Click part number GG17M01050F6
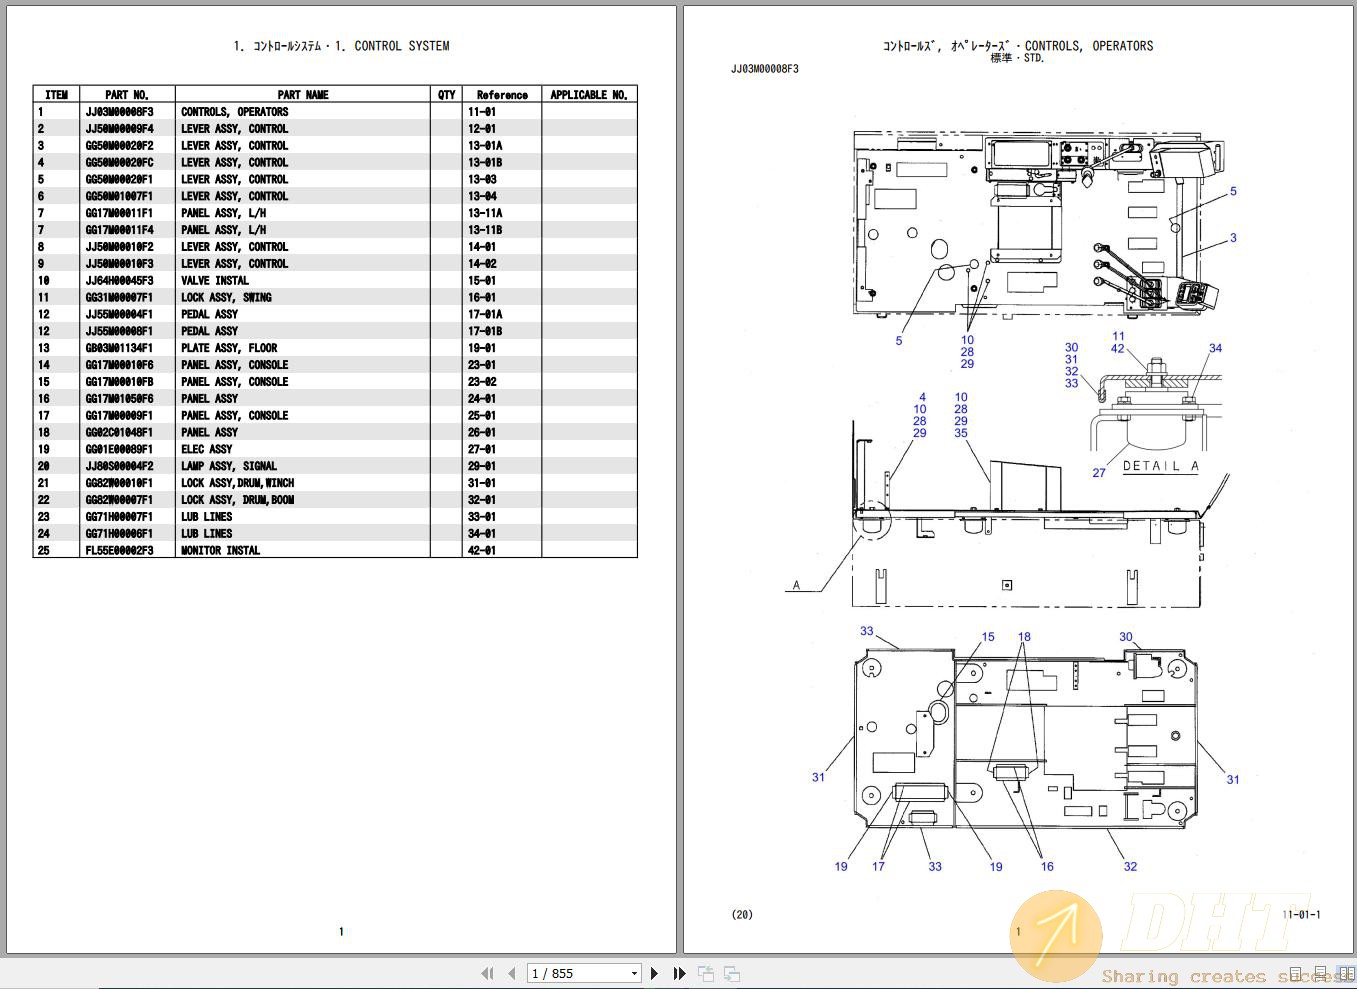The image size is (1357, 989). click(x=119, y=399)
